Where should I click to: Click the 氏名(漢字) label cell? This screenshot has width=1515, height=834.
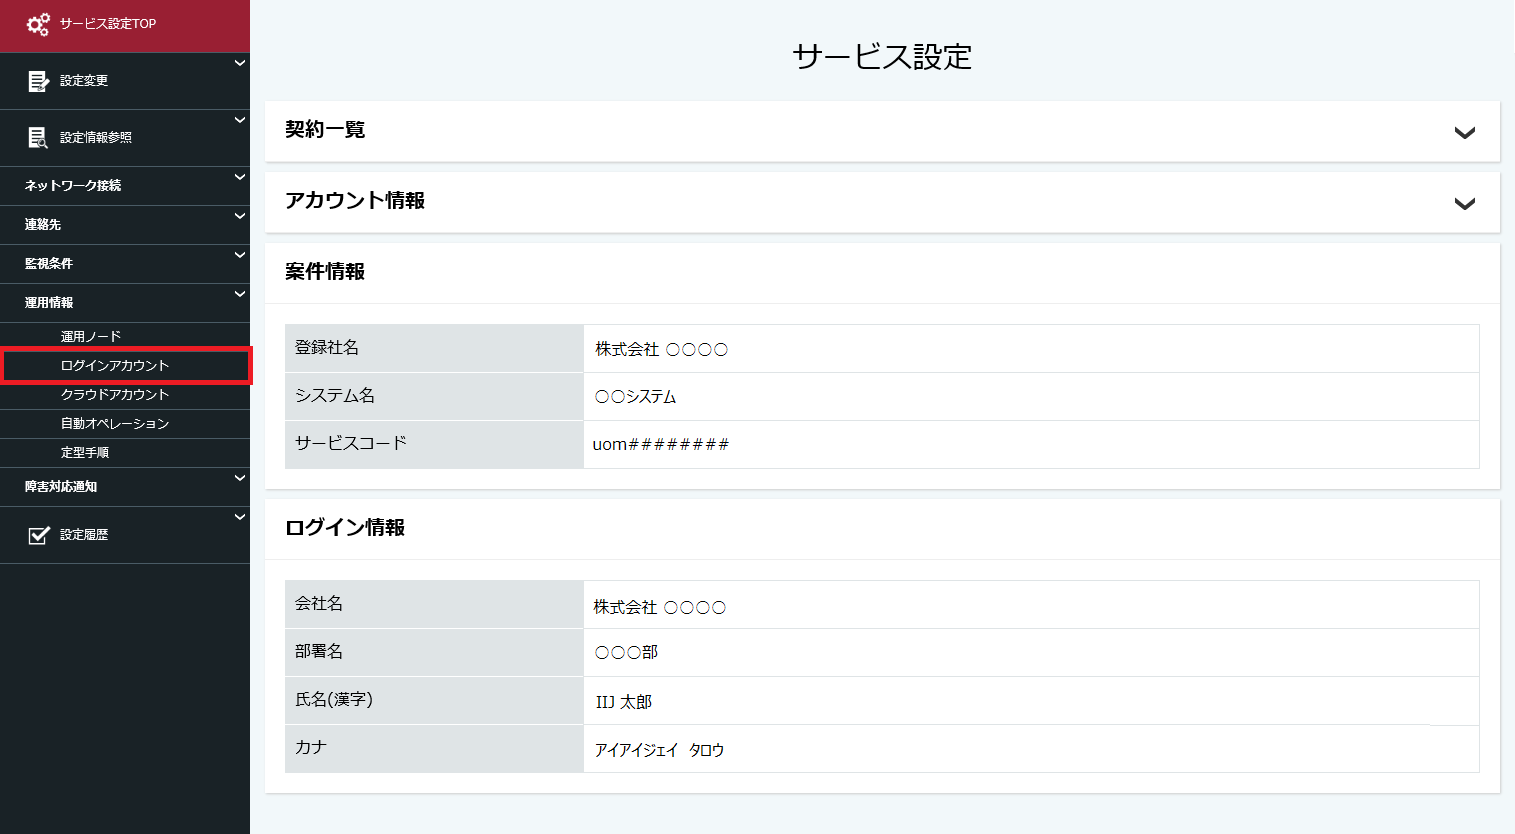click(434, 700)
